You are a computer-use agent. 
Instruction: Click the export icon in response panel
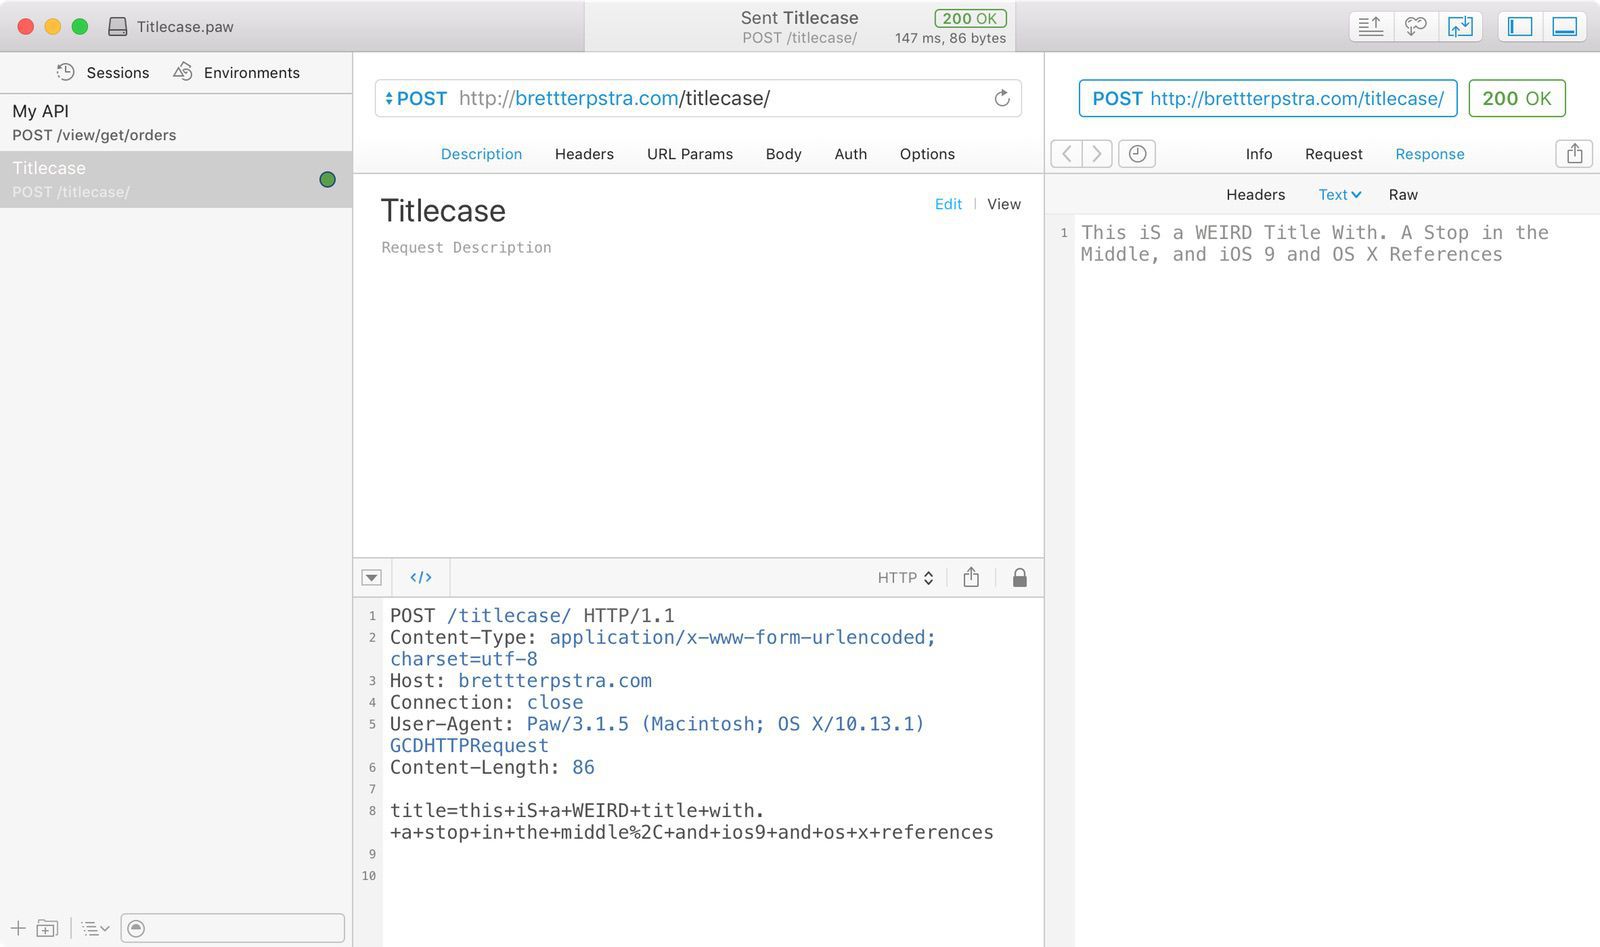pyautogui.click(x=1574, y=153)
